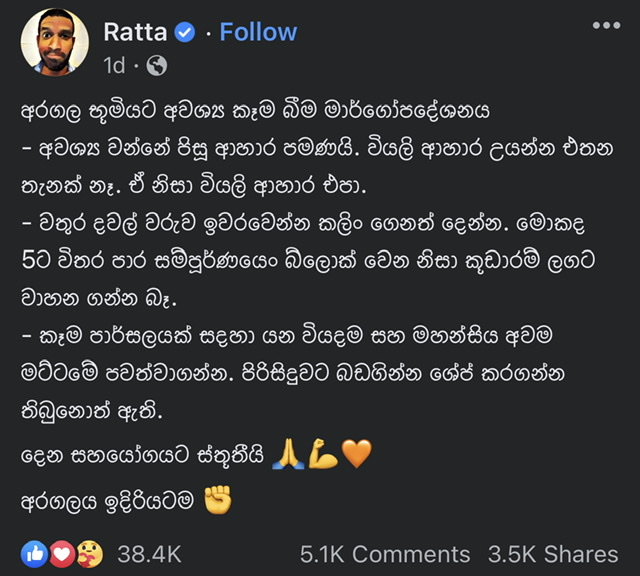
Task: Click the raised fist emoji
Action: click(x=218, y=499)
